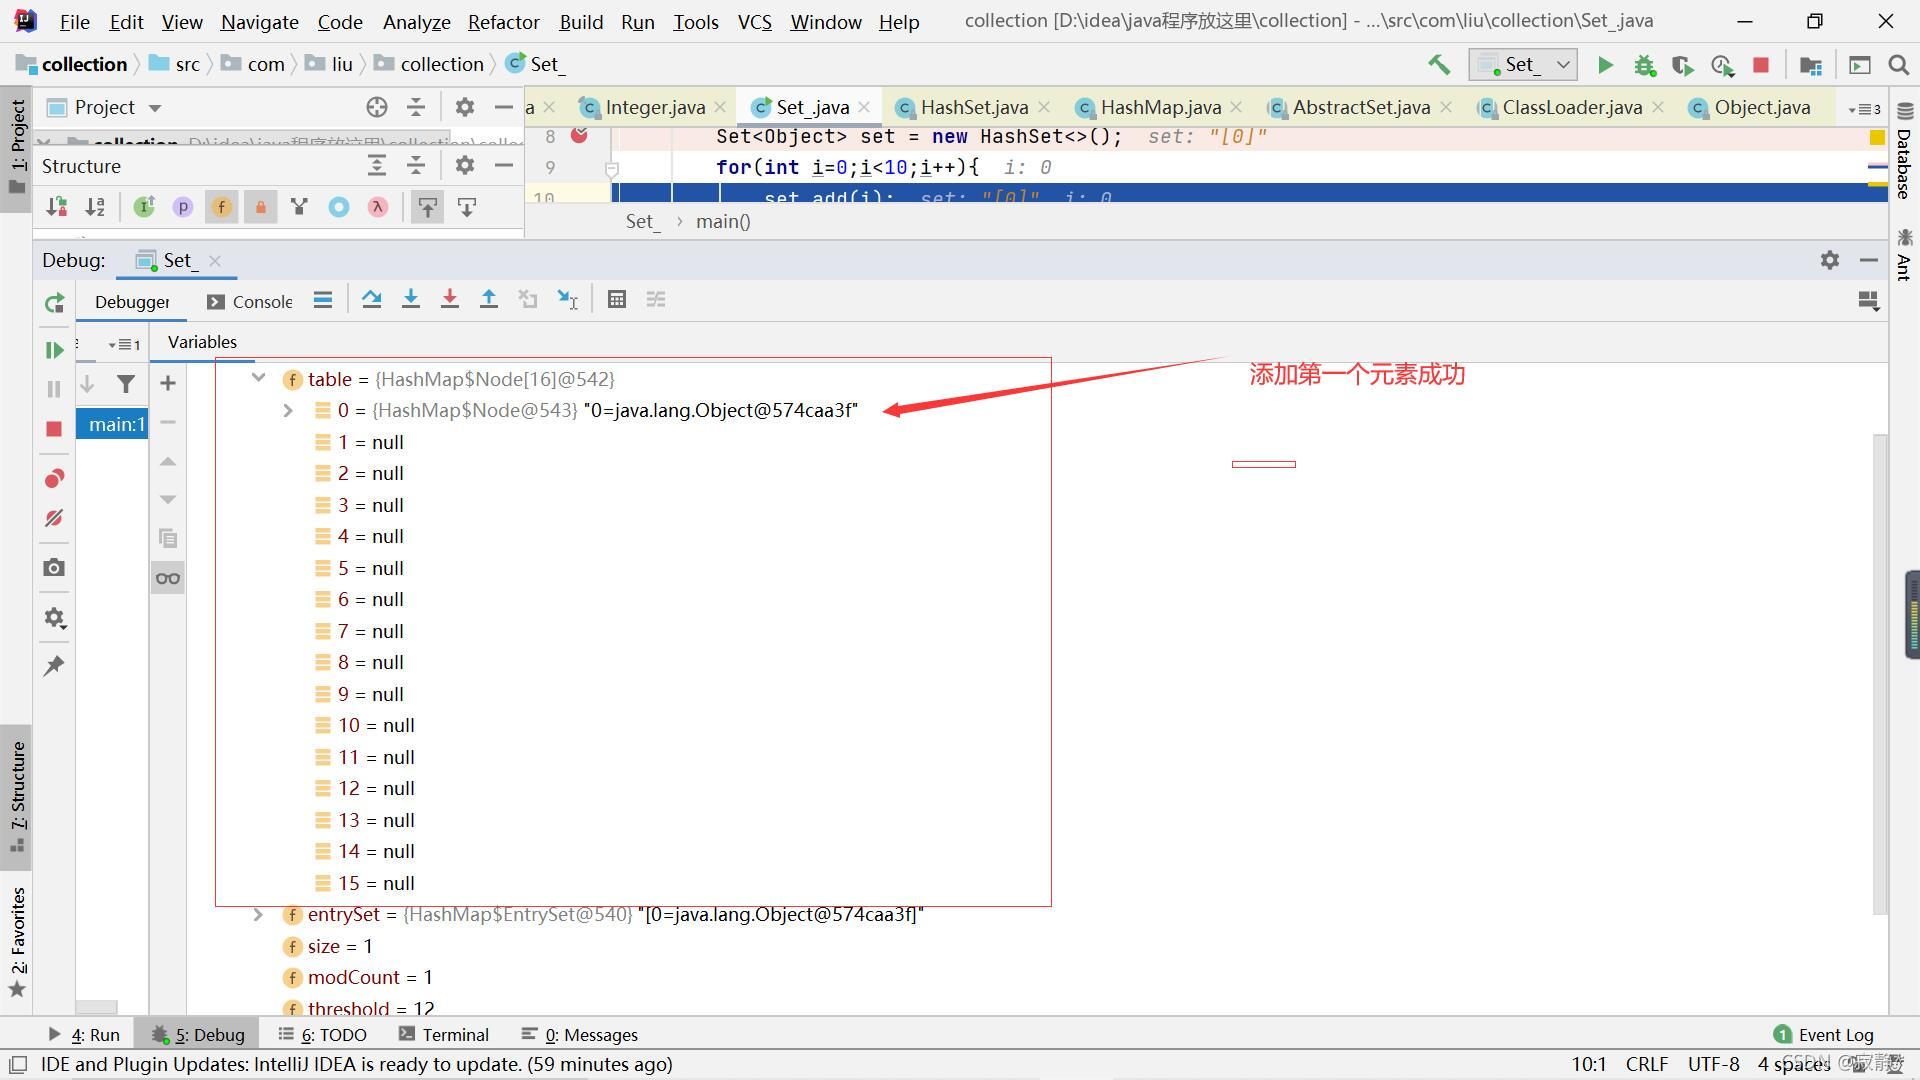
Task: Open Evaluate Expression calculator icon
Action: (617, 299)
